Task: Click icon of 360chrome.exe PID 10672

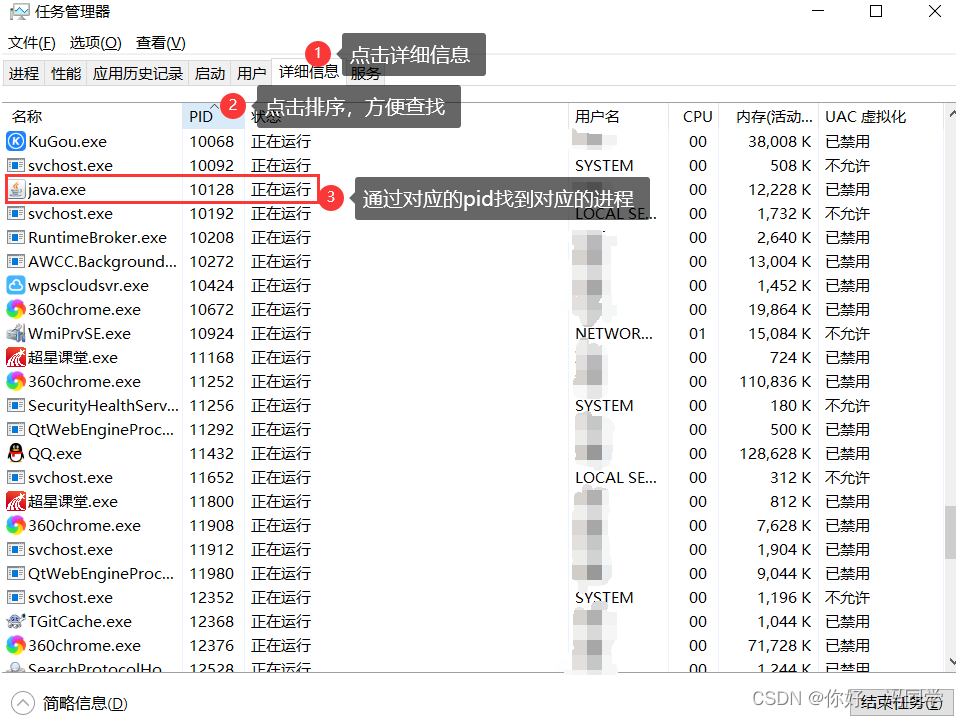Action: click(x=15, y=310)
